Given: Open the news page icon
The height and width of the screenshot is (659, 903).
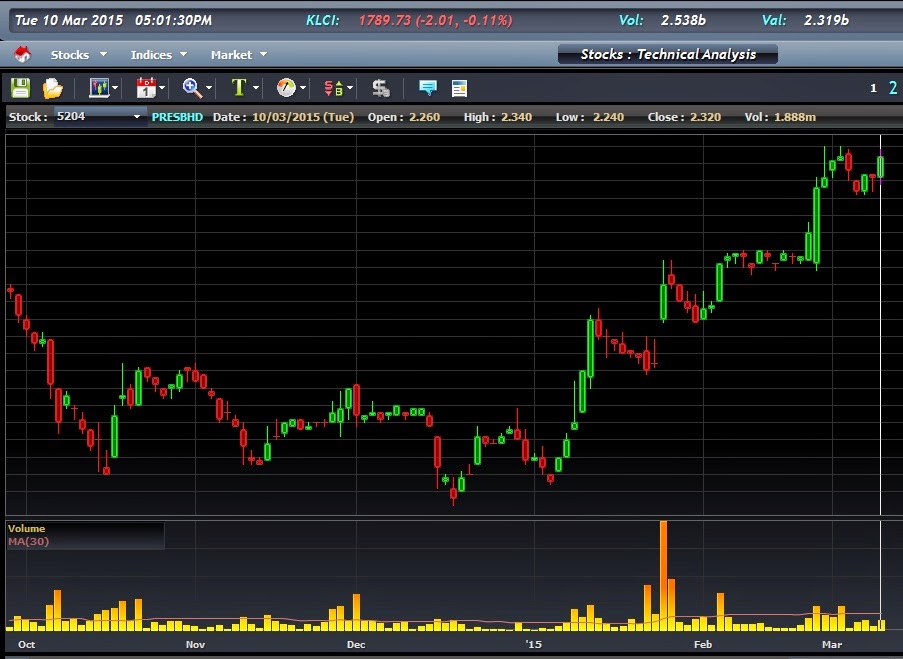Looking at the screenshot, I should pyautogui.click(x=460, y=88).
